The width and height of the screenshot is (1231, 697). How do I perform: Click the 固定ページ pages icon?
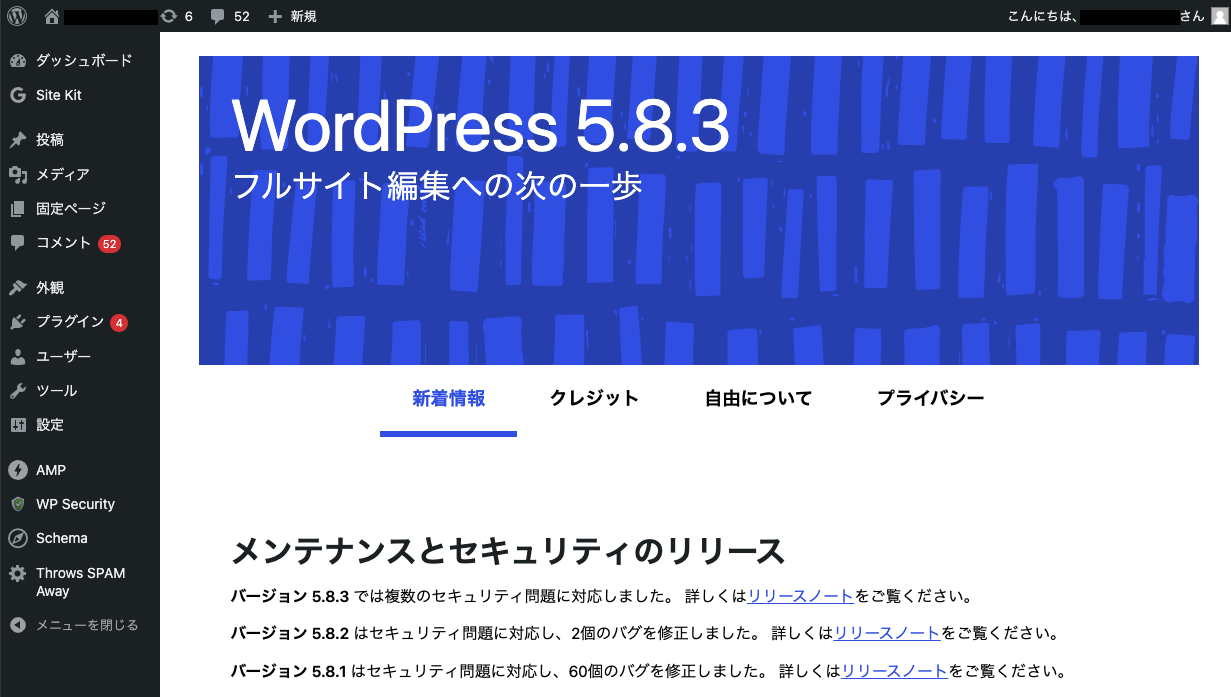coord(17,209)
